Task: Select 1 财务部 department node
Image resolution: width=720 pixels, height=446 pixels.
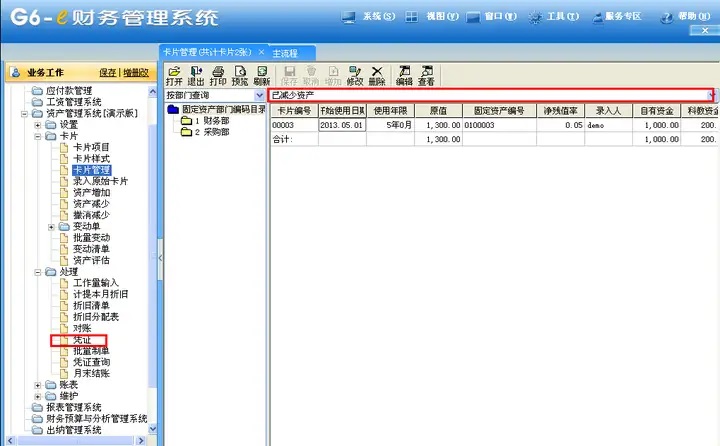Action: [212, 121]
